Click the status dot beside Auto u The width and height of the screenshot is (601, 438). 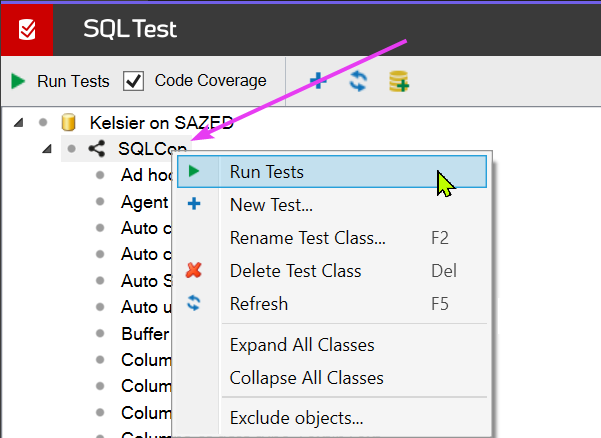pos(100,307)
